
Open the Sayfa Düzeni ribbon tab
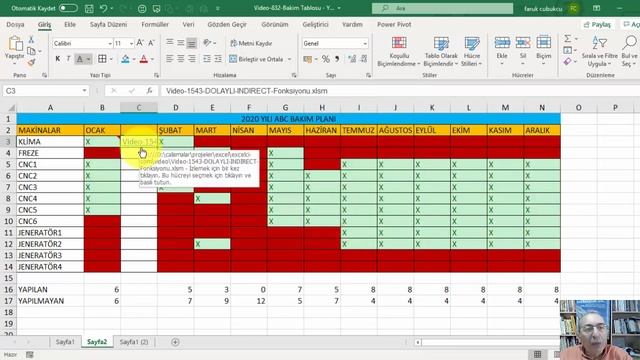click(x=108, y=24)
